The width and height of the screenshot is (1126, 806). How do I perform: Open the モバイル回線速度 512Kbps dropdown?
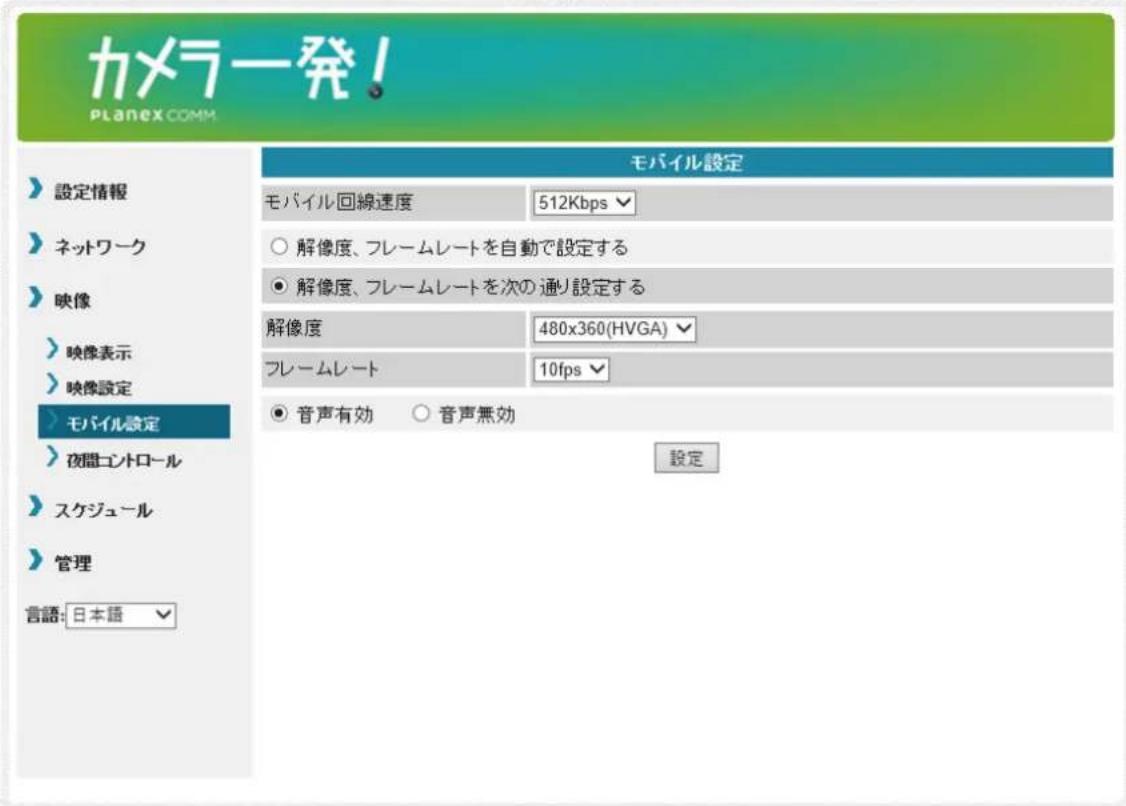(x=584, y=203)
